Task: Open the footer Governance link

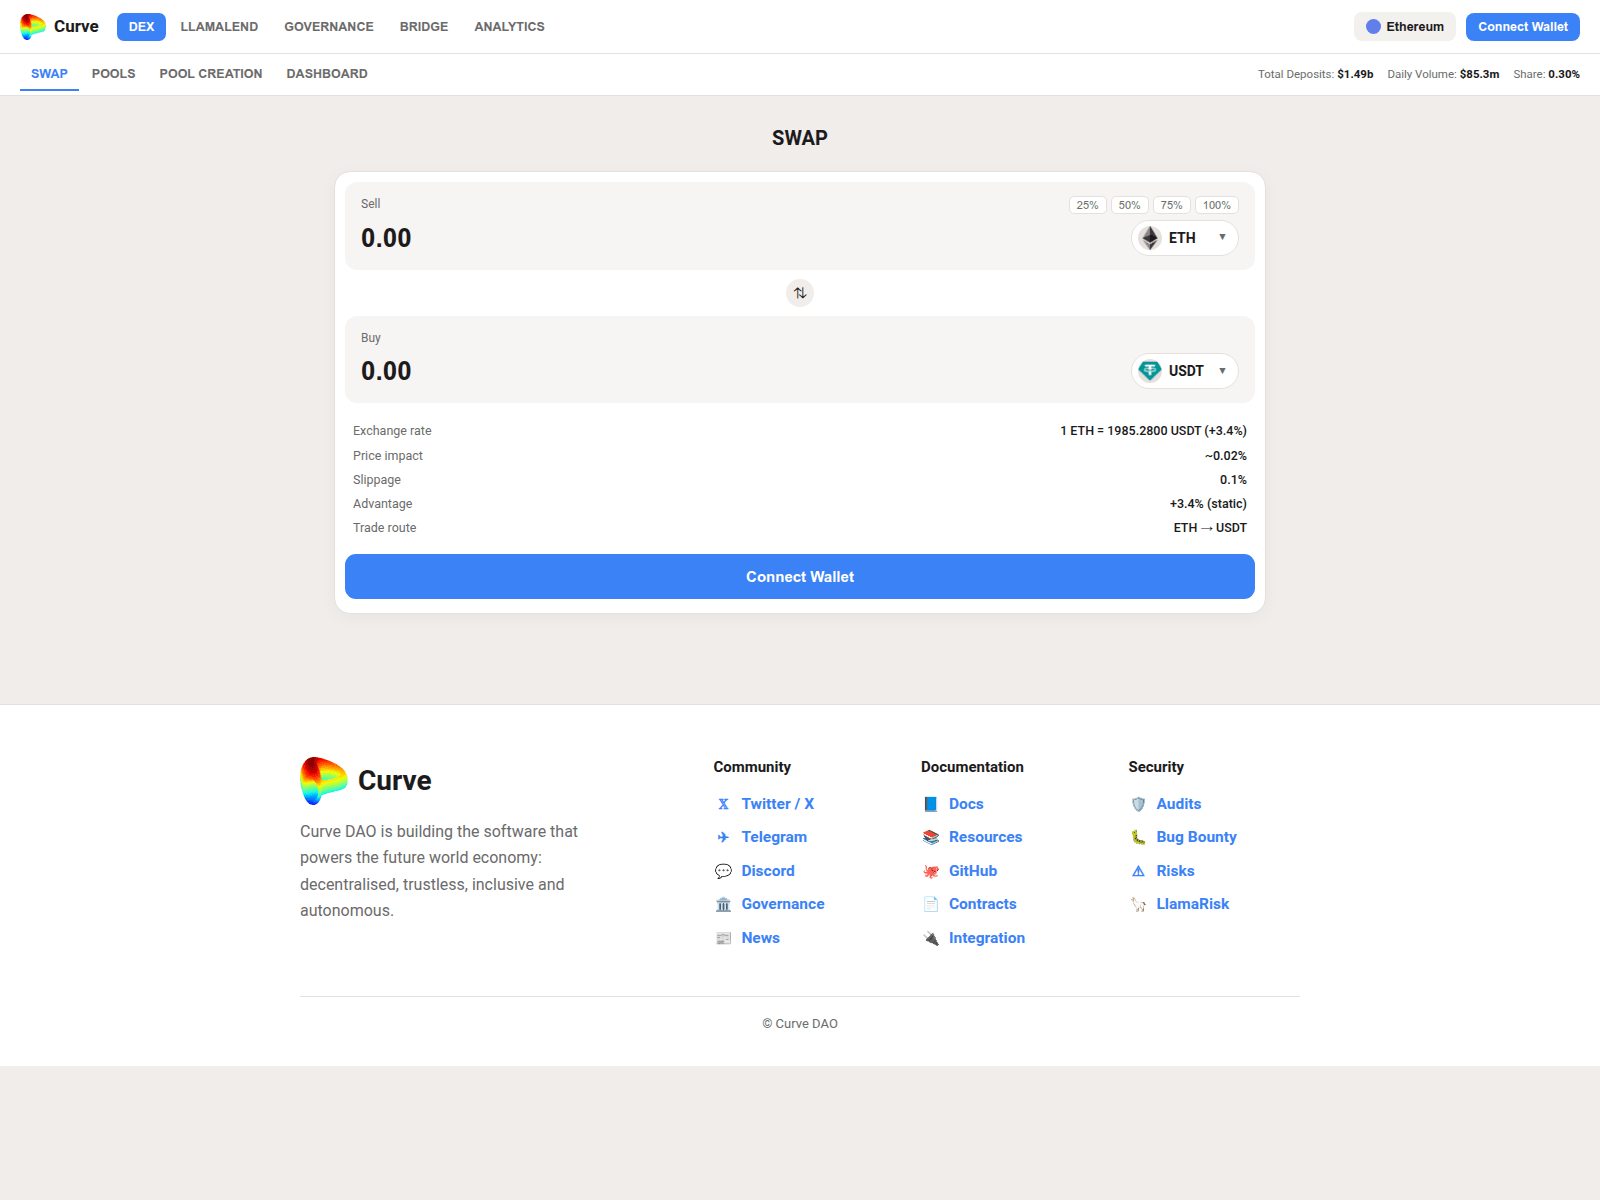Action: 783,904
